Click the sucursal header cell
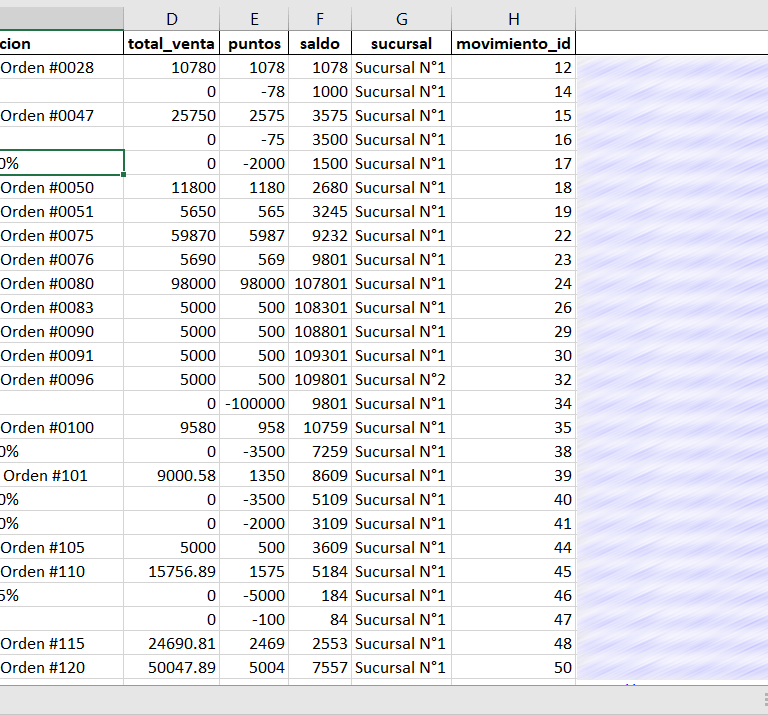768x715 pixels. (402, 43)
